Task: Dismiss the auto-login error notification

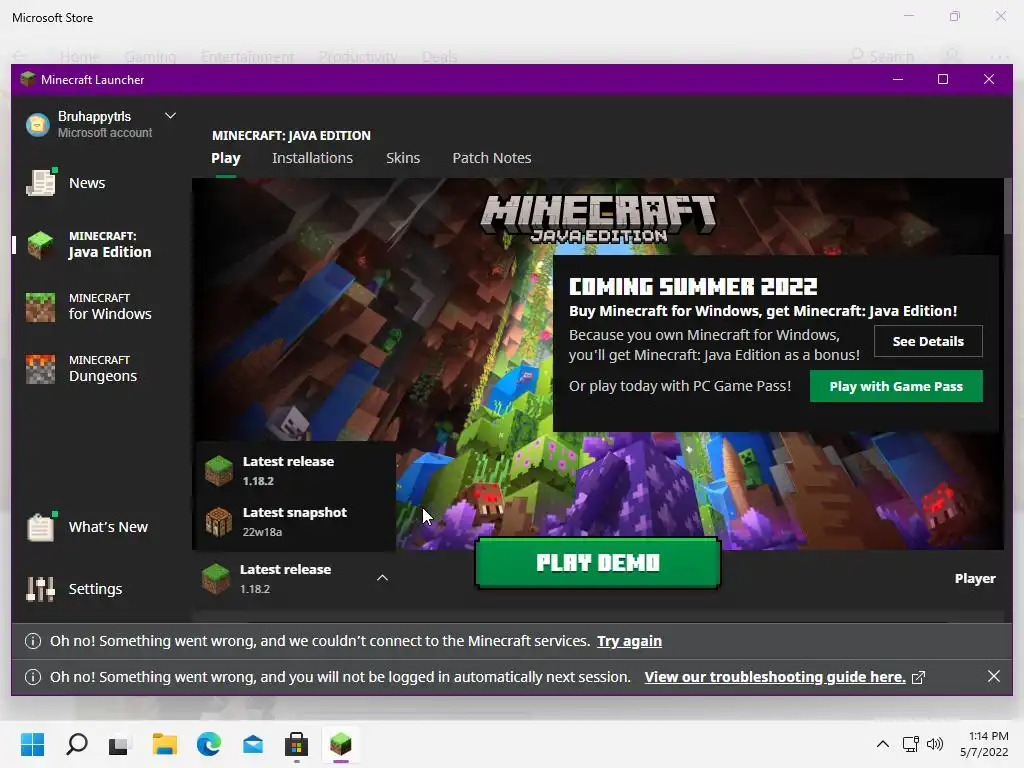Action: pos(993,677)
